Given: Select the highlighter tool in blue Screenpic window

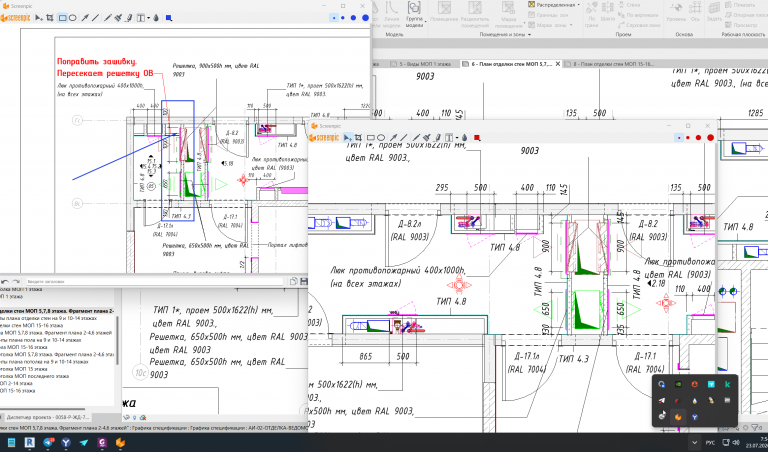Looking at the screenshot, I should click(129, 18).
